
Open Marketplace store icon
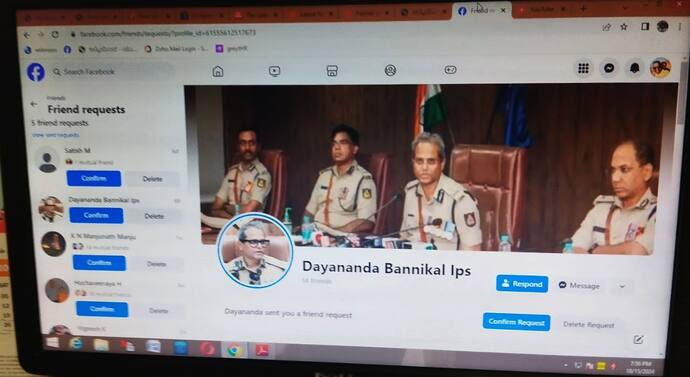(332, 70)
